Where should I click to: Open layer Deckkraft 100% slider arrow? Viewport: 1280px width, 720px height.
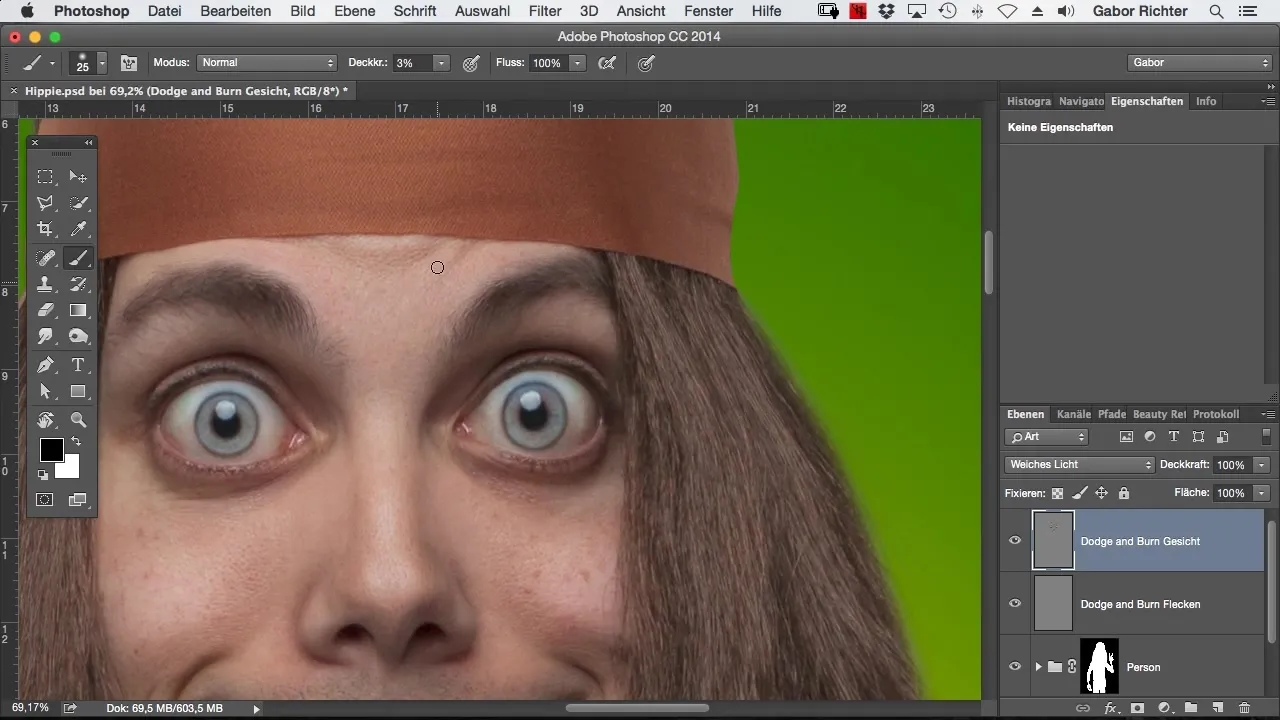point(1262,465)
